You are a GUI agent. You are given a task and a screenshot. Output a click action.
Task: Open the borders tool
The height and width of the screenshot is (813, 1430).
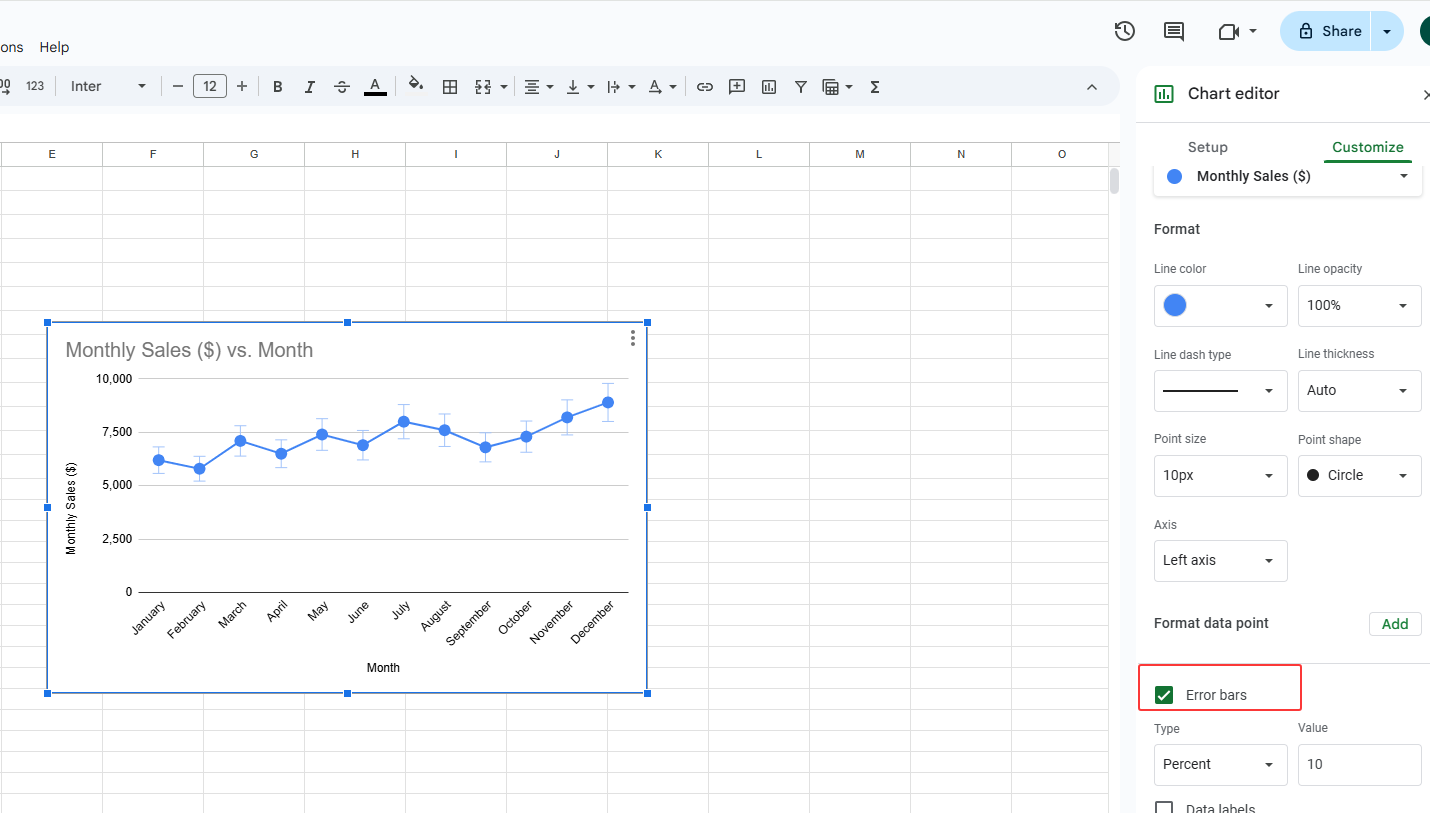pyautogui.click(x=450, y=87)
